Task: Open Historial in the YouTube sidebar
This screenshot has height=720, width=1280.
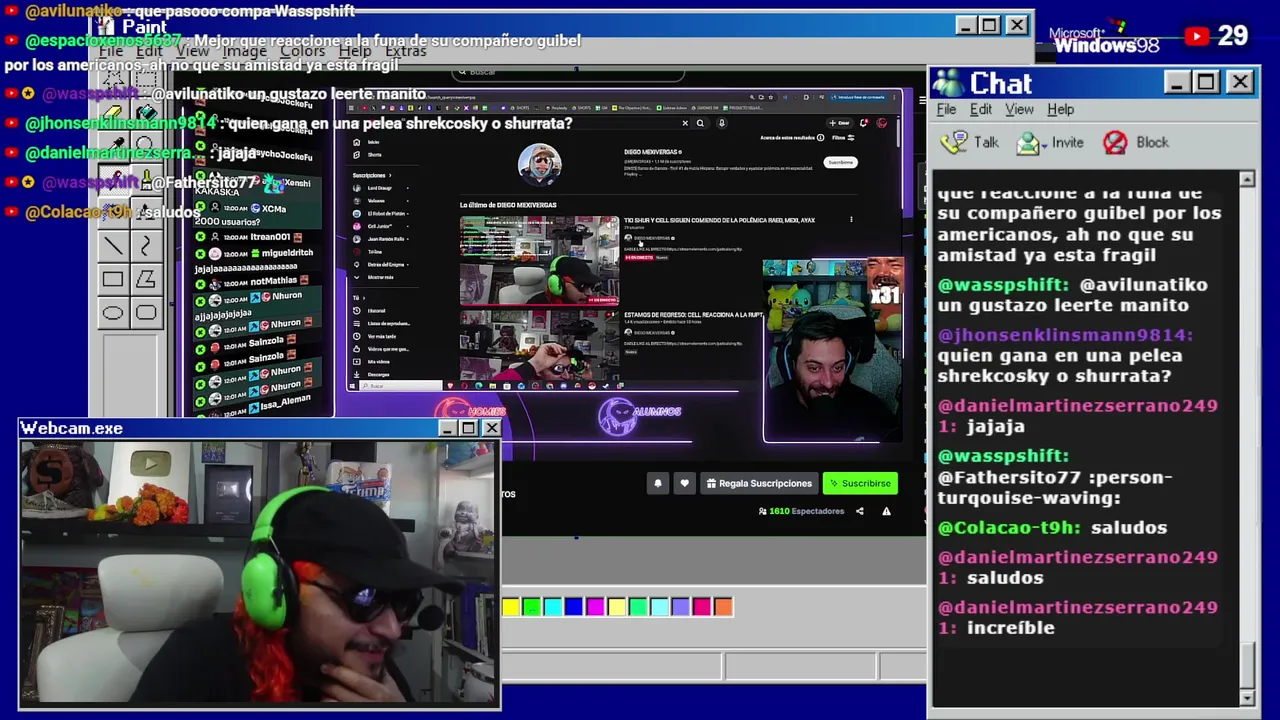Action: (x=376, y=311)
